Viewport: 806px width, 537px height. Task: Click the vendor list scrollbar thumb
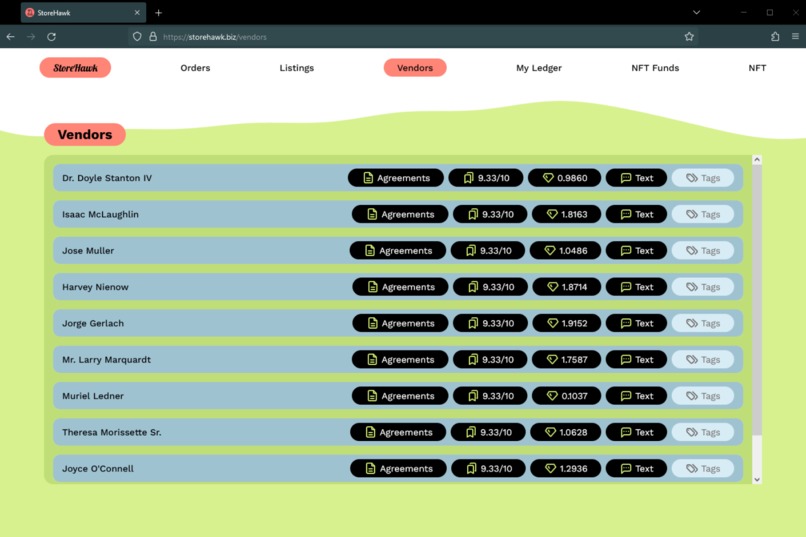point(757,300)
